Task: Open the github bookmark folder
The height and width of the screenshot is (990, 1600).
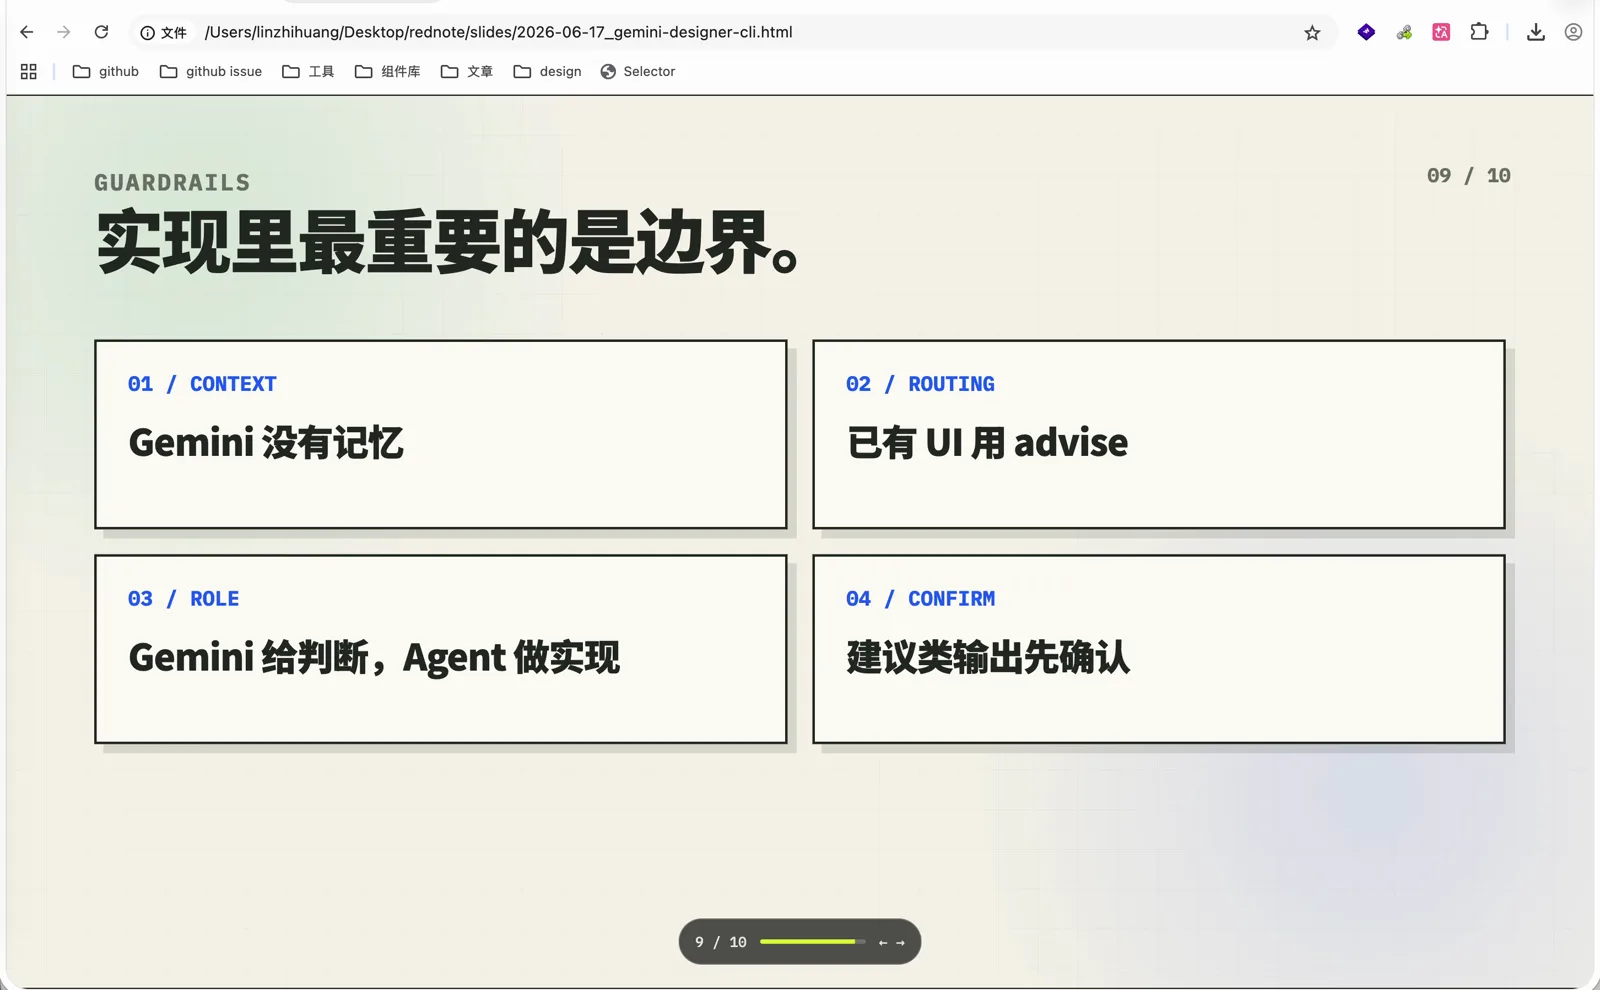Action: point(106,71)
